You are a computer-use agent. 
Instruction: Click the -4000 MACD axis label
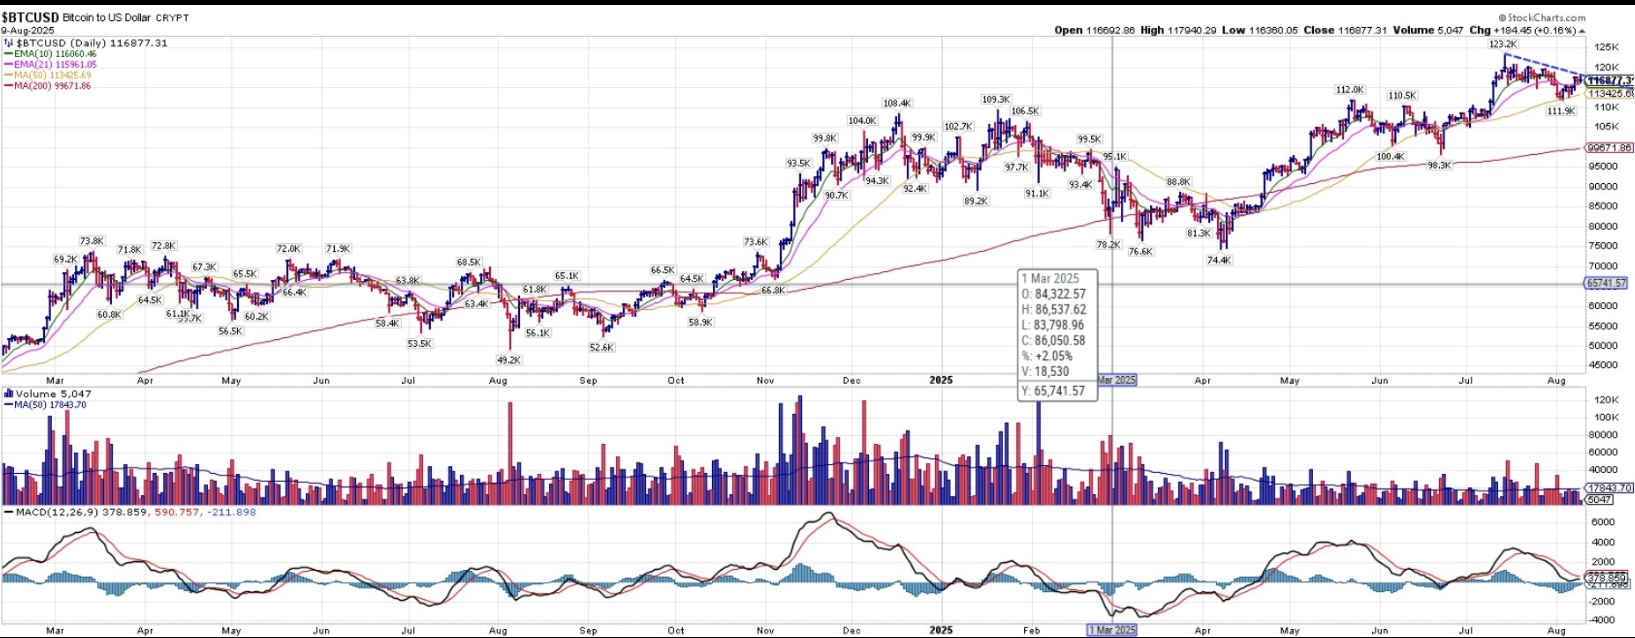point(1602,620)
